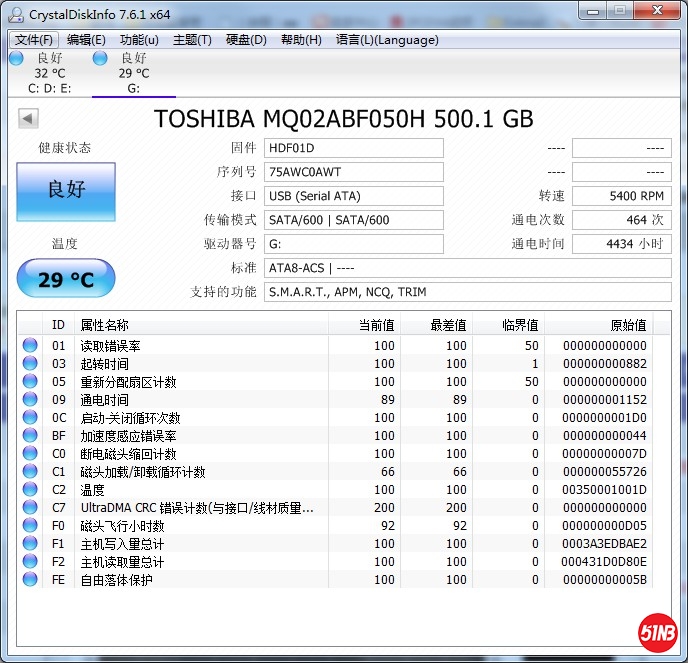
Task: Open the 主题(T) menu
Action: click(192, 40)
